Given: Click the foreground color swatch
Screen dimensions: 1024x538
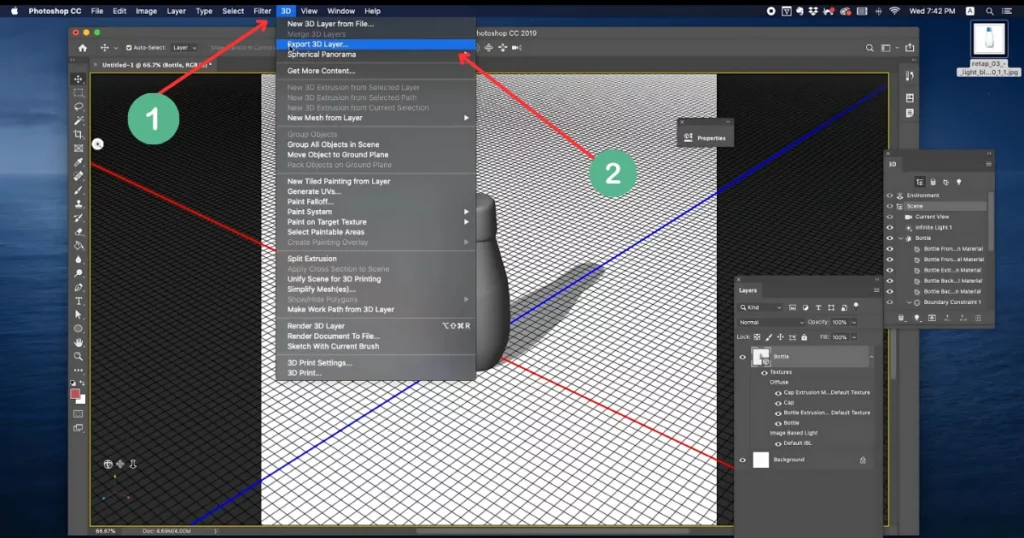Looking at the screenshot, I should point(75,394).
